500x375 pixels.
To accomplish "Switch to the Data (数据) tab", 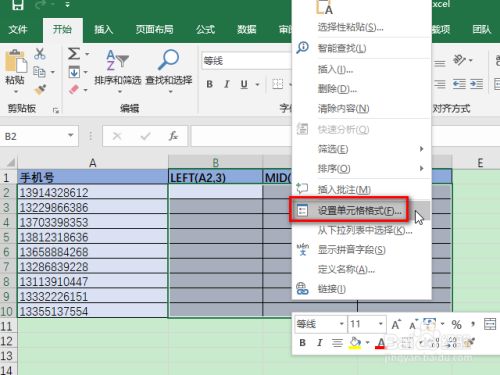I will 246,30.
